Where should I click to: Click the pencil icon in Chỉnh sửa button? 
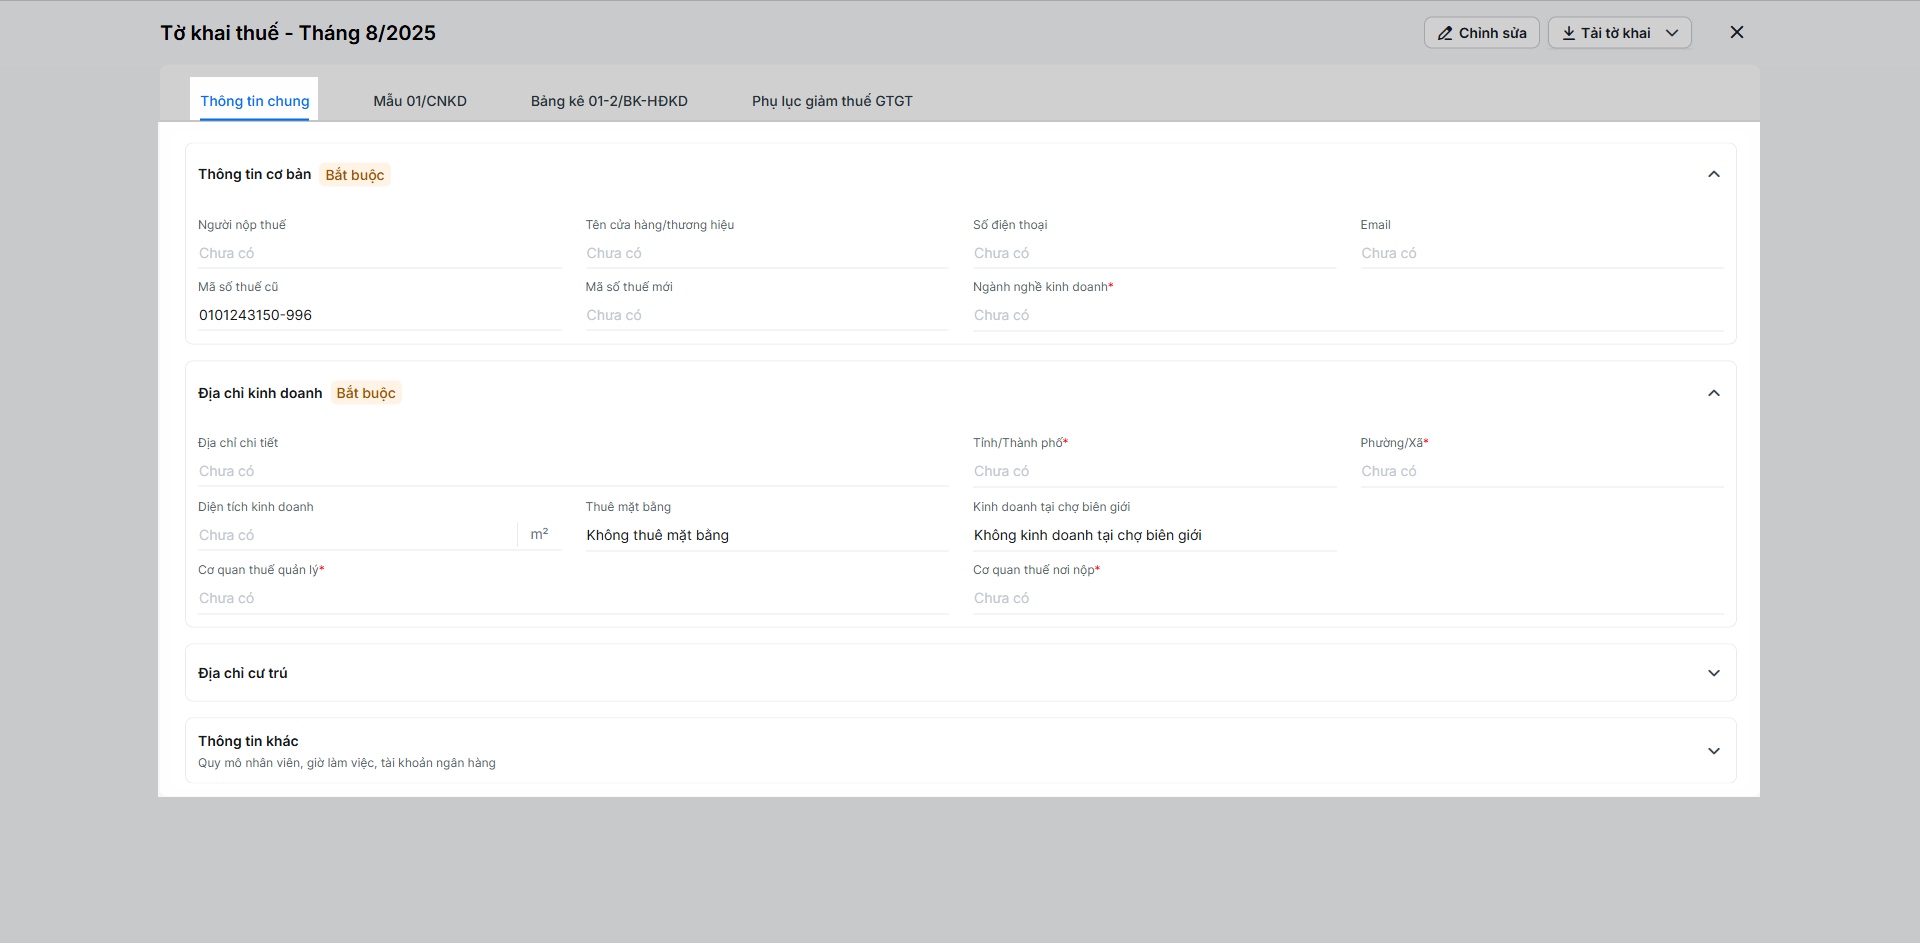click(1445, 33)
